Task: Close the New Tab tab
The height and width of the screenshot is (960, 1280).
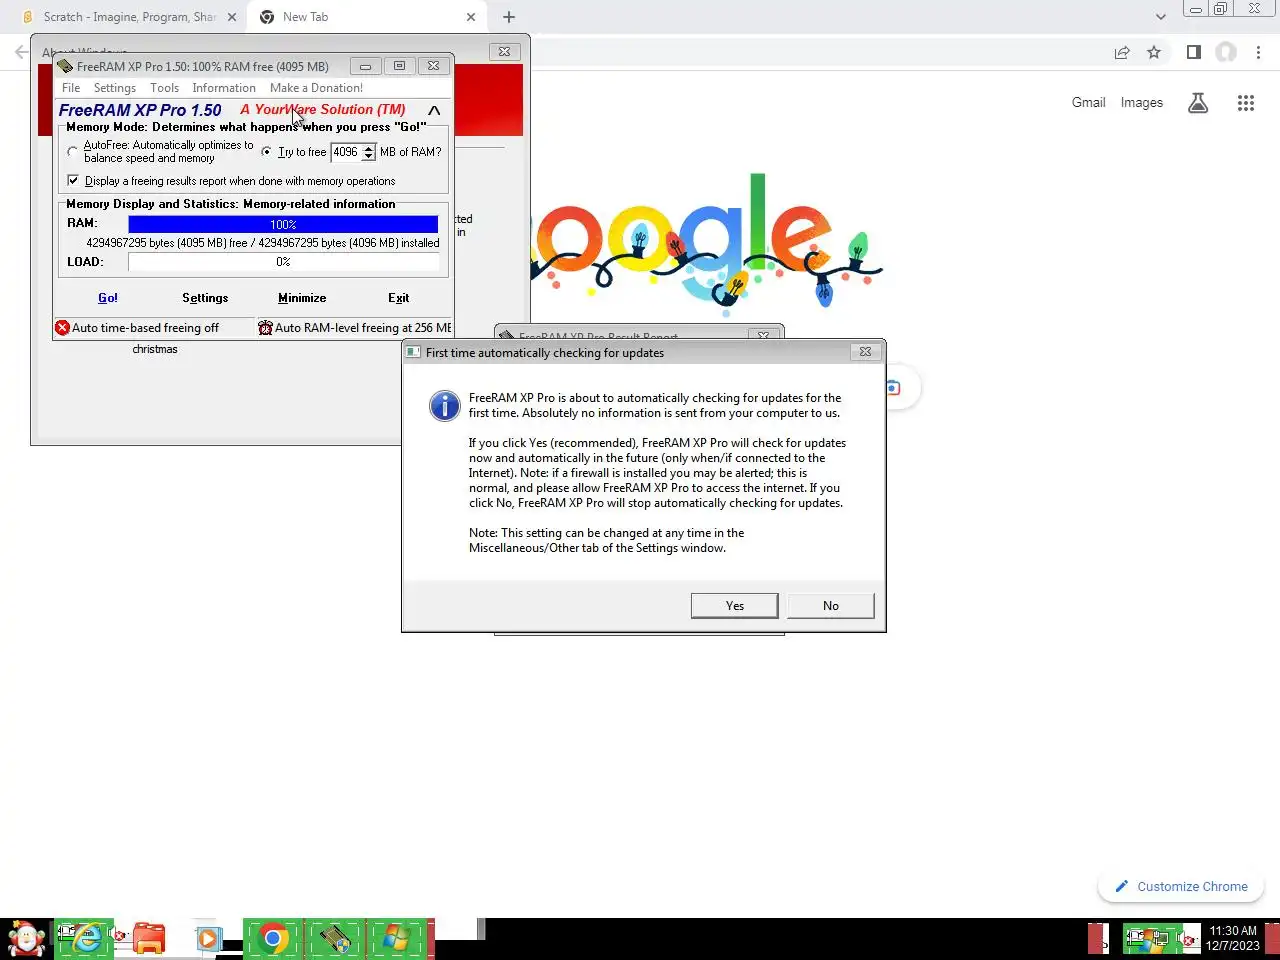Action: [x=471, y=17]
